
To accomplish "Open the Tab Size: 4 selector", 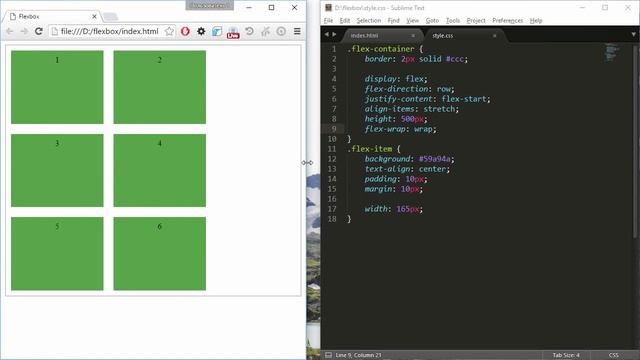I will pyautogui.click(x=566, y=355).
